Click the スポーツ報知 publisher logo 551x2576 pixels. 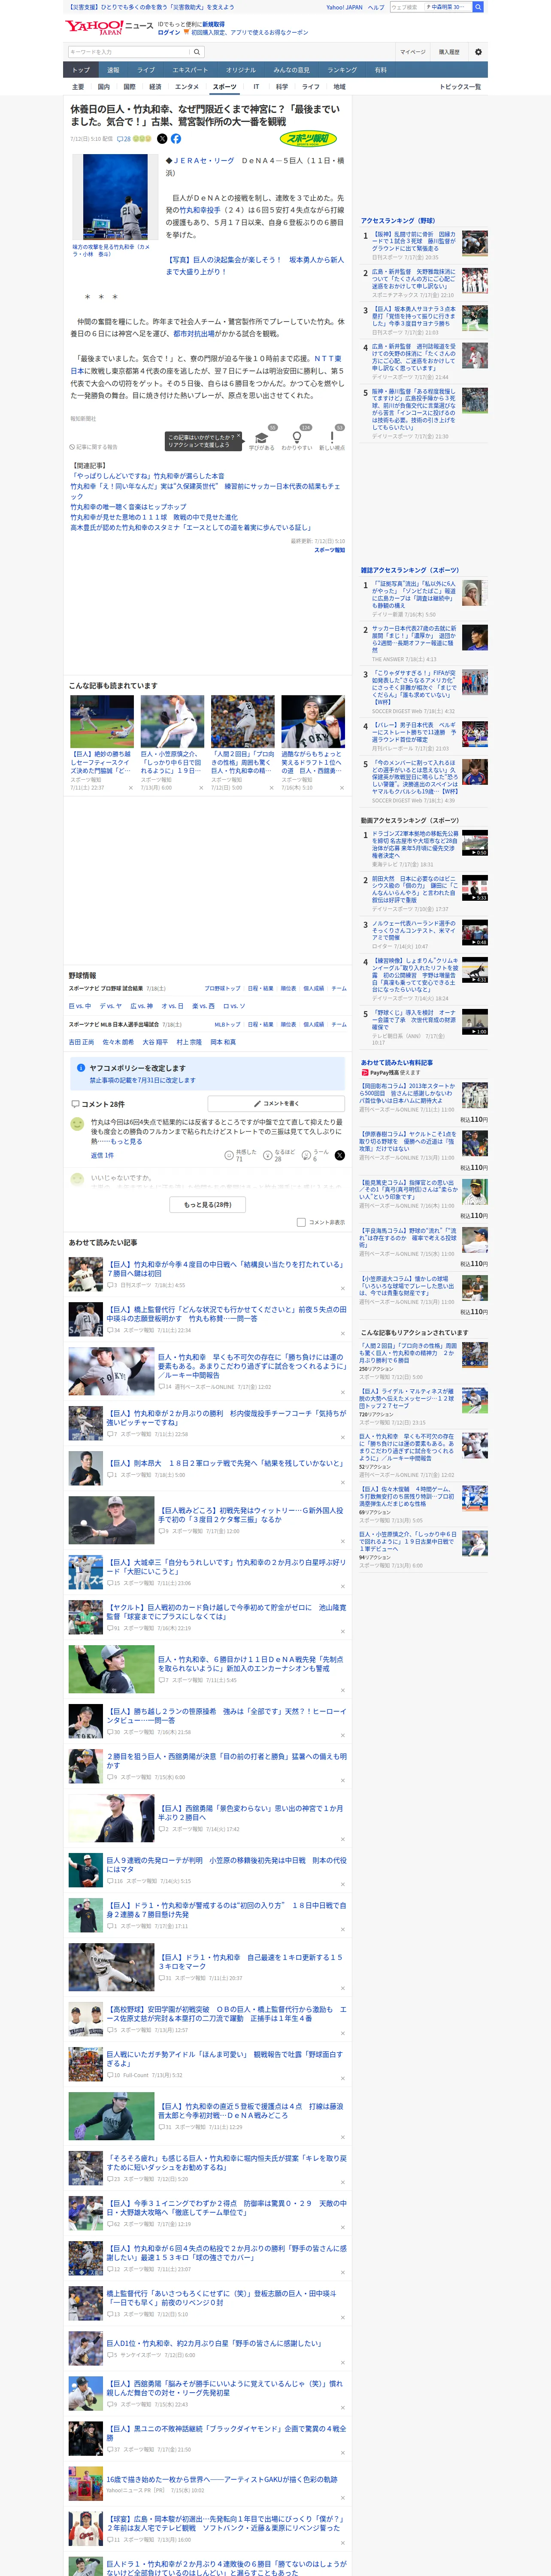tap(308, 139)
